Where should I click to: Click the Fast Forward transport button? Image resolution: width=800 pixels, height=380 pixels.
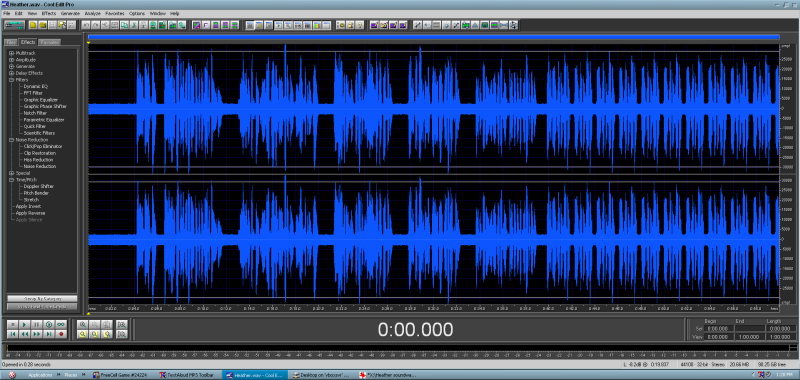click(x=37, y=334)
